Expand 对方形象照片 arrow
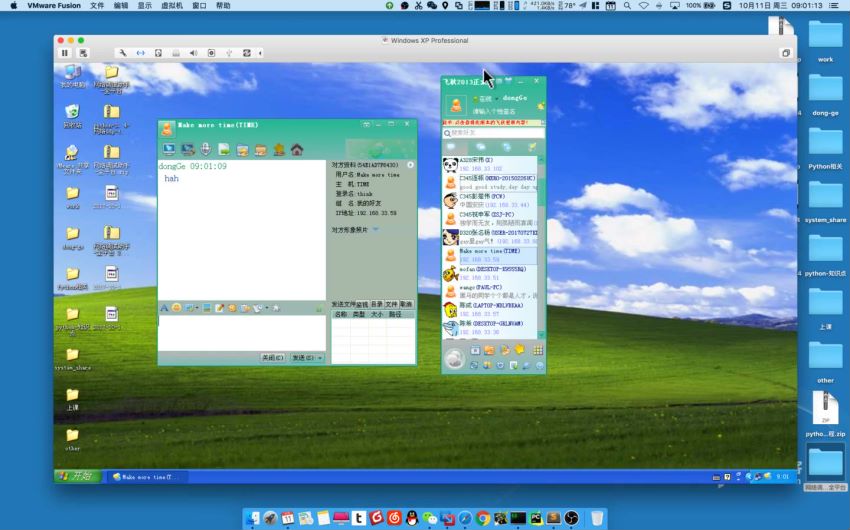850x530 pixels. pos(376,230)
